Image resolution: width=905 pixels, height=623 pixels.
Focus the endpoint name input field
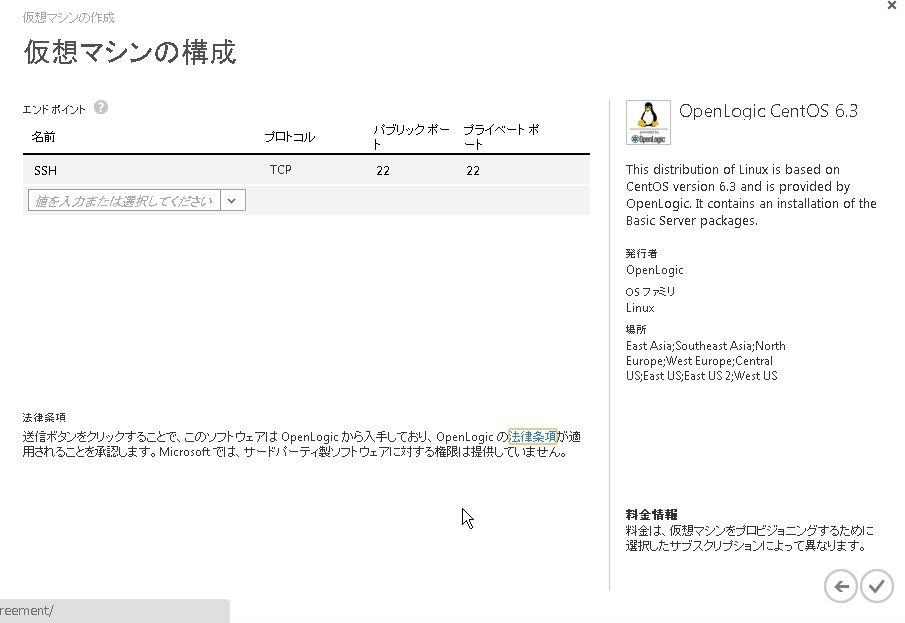point(124,200)
